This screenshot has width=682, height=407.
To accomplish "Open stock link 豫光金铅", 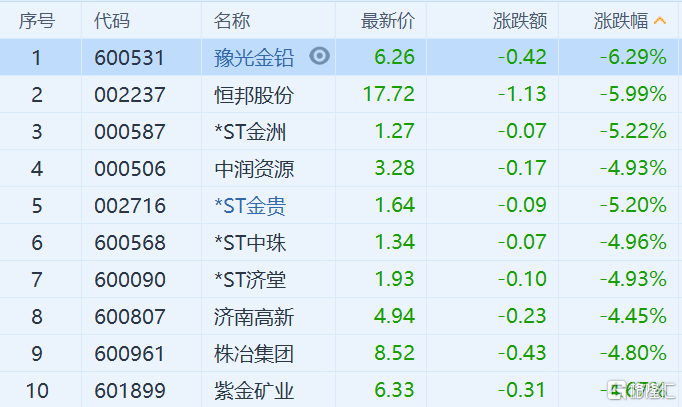I will pos(254,57).
